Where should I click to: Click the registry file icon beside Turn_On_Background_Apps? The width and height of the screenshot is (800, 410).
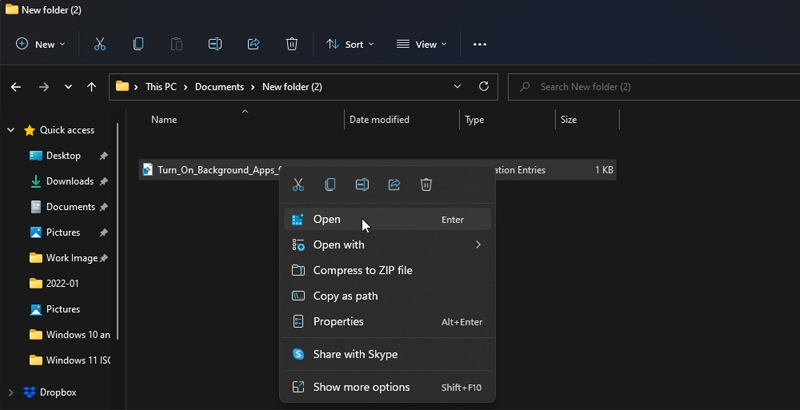click(x=147, y=169)
